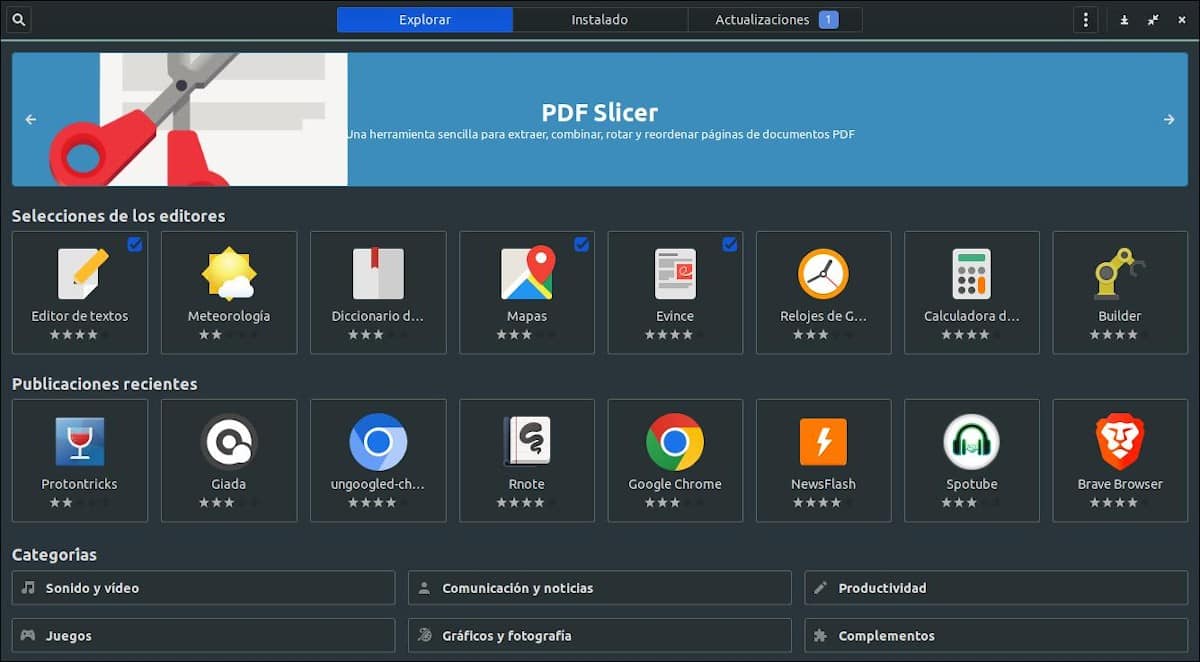The width and height of the screenshot is (1200, 662).
Task: Select the Diccionario book icon
Action: tap(378, 273)
